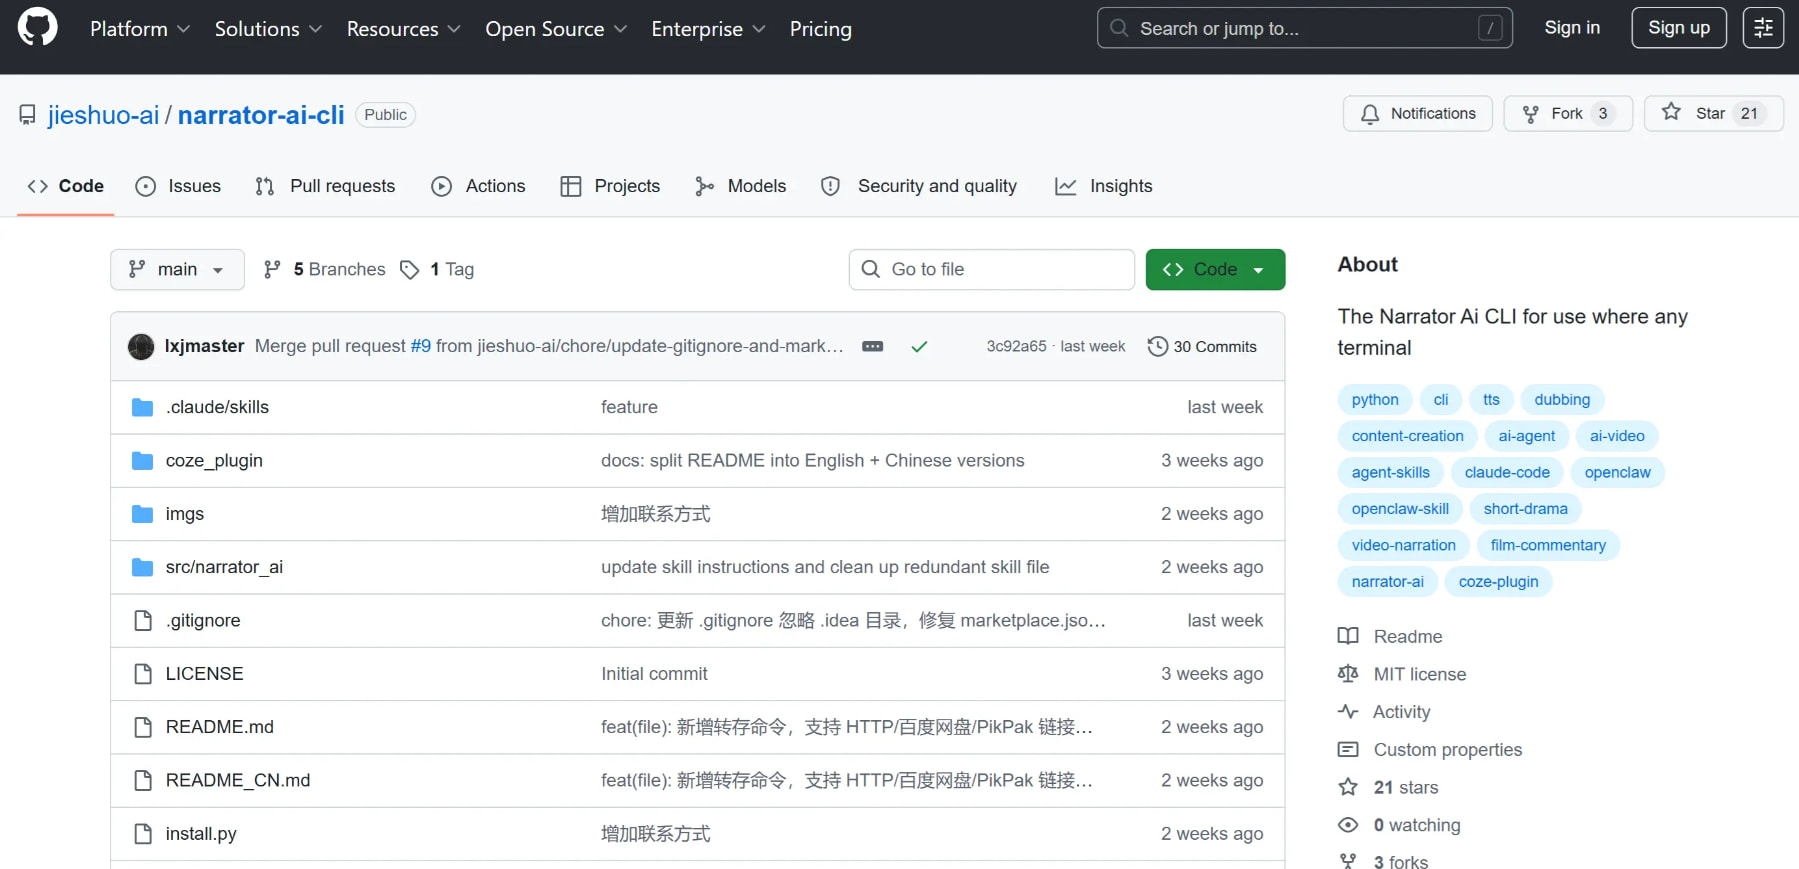View the MIT license link
The width and height of the screenshot is (1799, 869).
click(1419, 674)
